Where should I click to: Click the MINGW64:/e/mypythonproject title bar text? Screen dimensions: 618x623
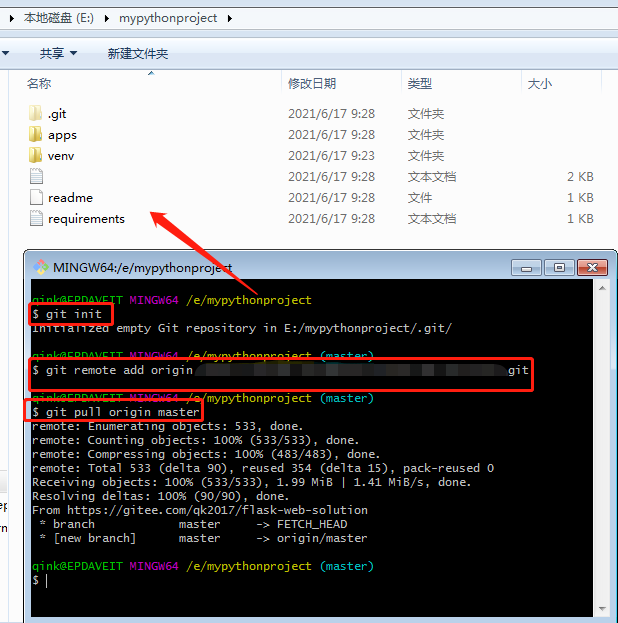[143, 268]
